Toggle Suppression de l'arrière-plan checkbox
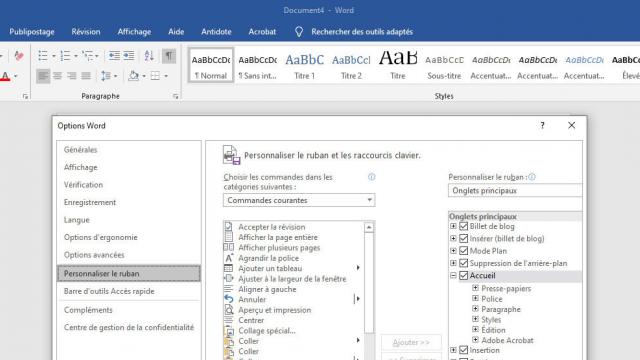Screen dimensions: 640x360 pos(463,263)
